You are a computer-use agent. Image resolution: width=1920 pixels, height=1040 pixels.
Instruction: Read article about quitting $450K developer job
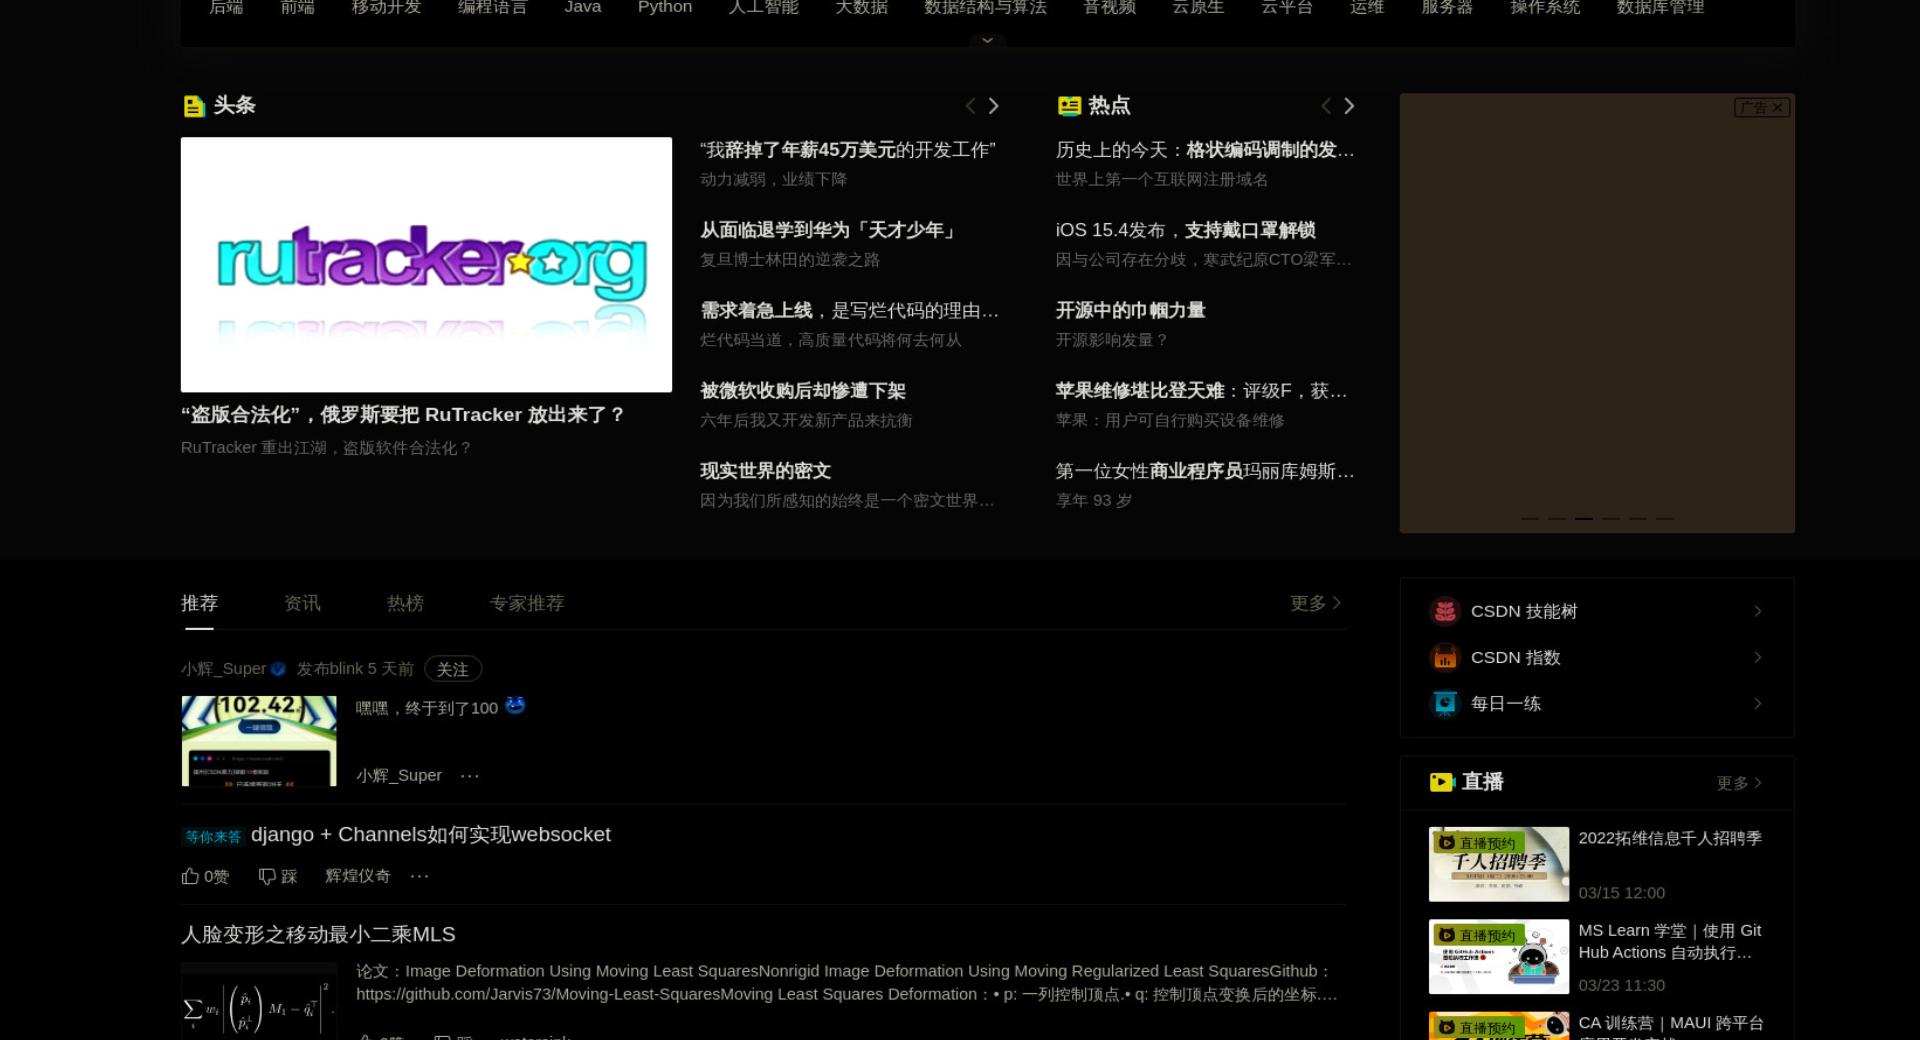848,150
